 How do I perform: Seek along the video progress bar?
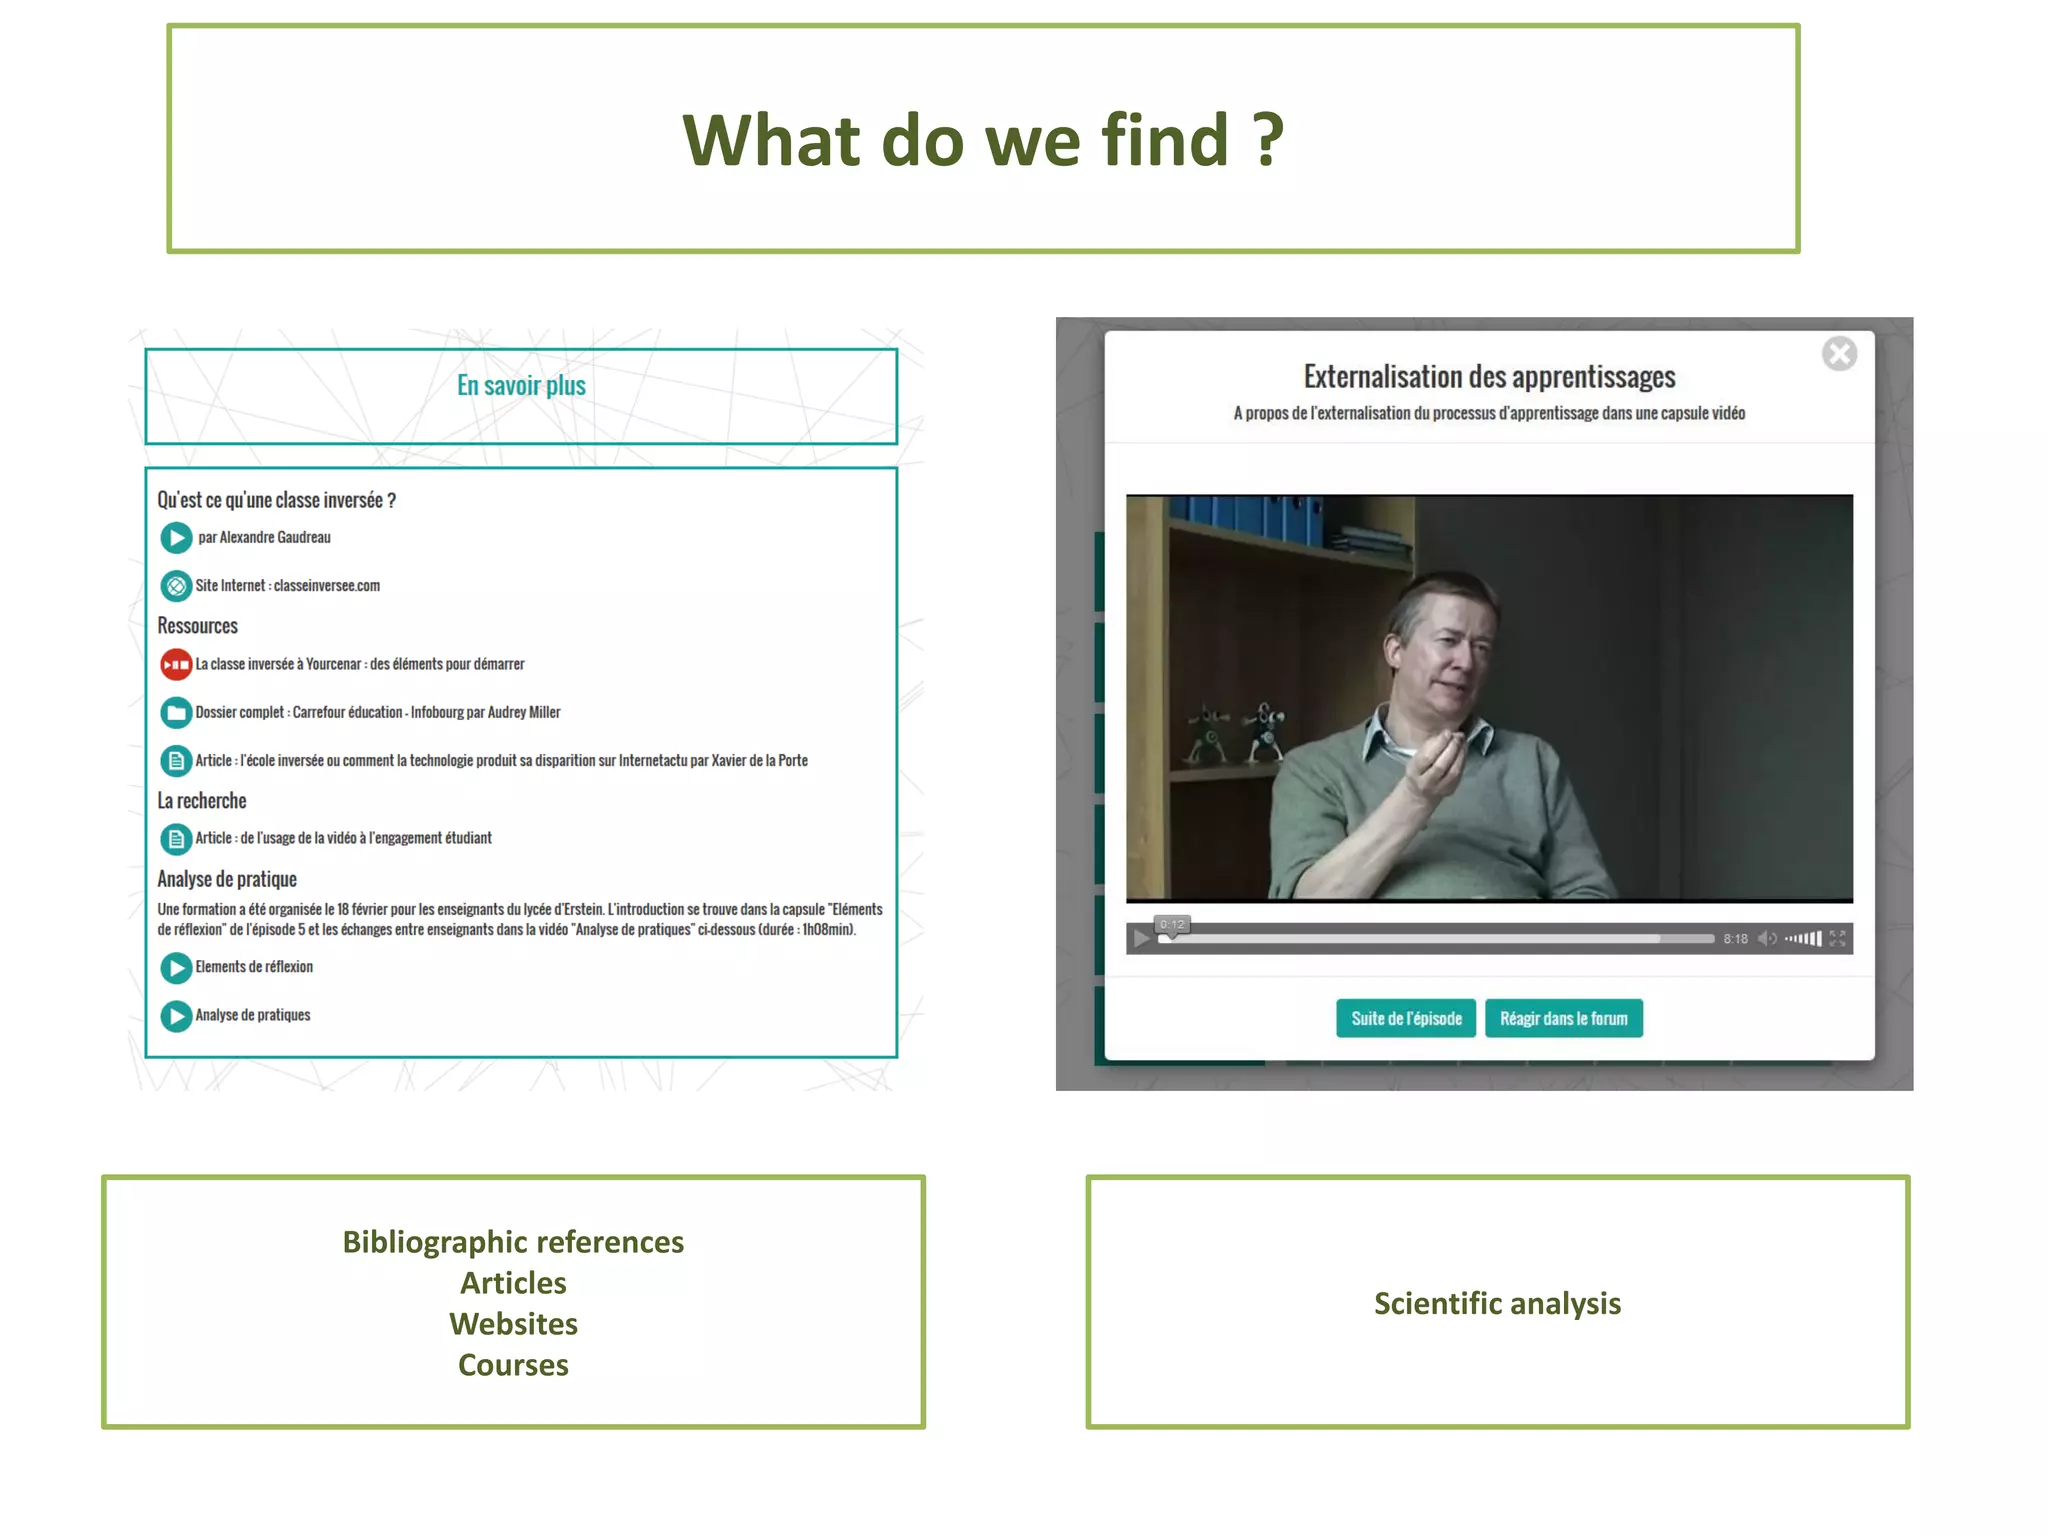click(x=1436, y=938)
